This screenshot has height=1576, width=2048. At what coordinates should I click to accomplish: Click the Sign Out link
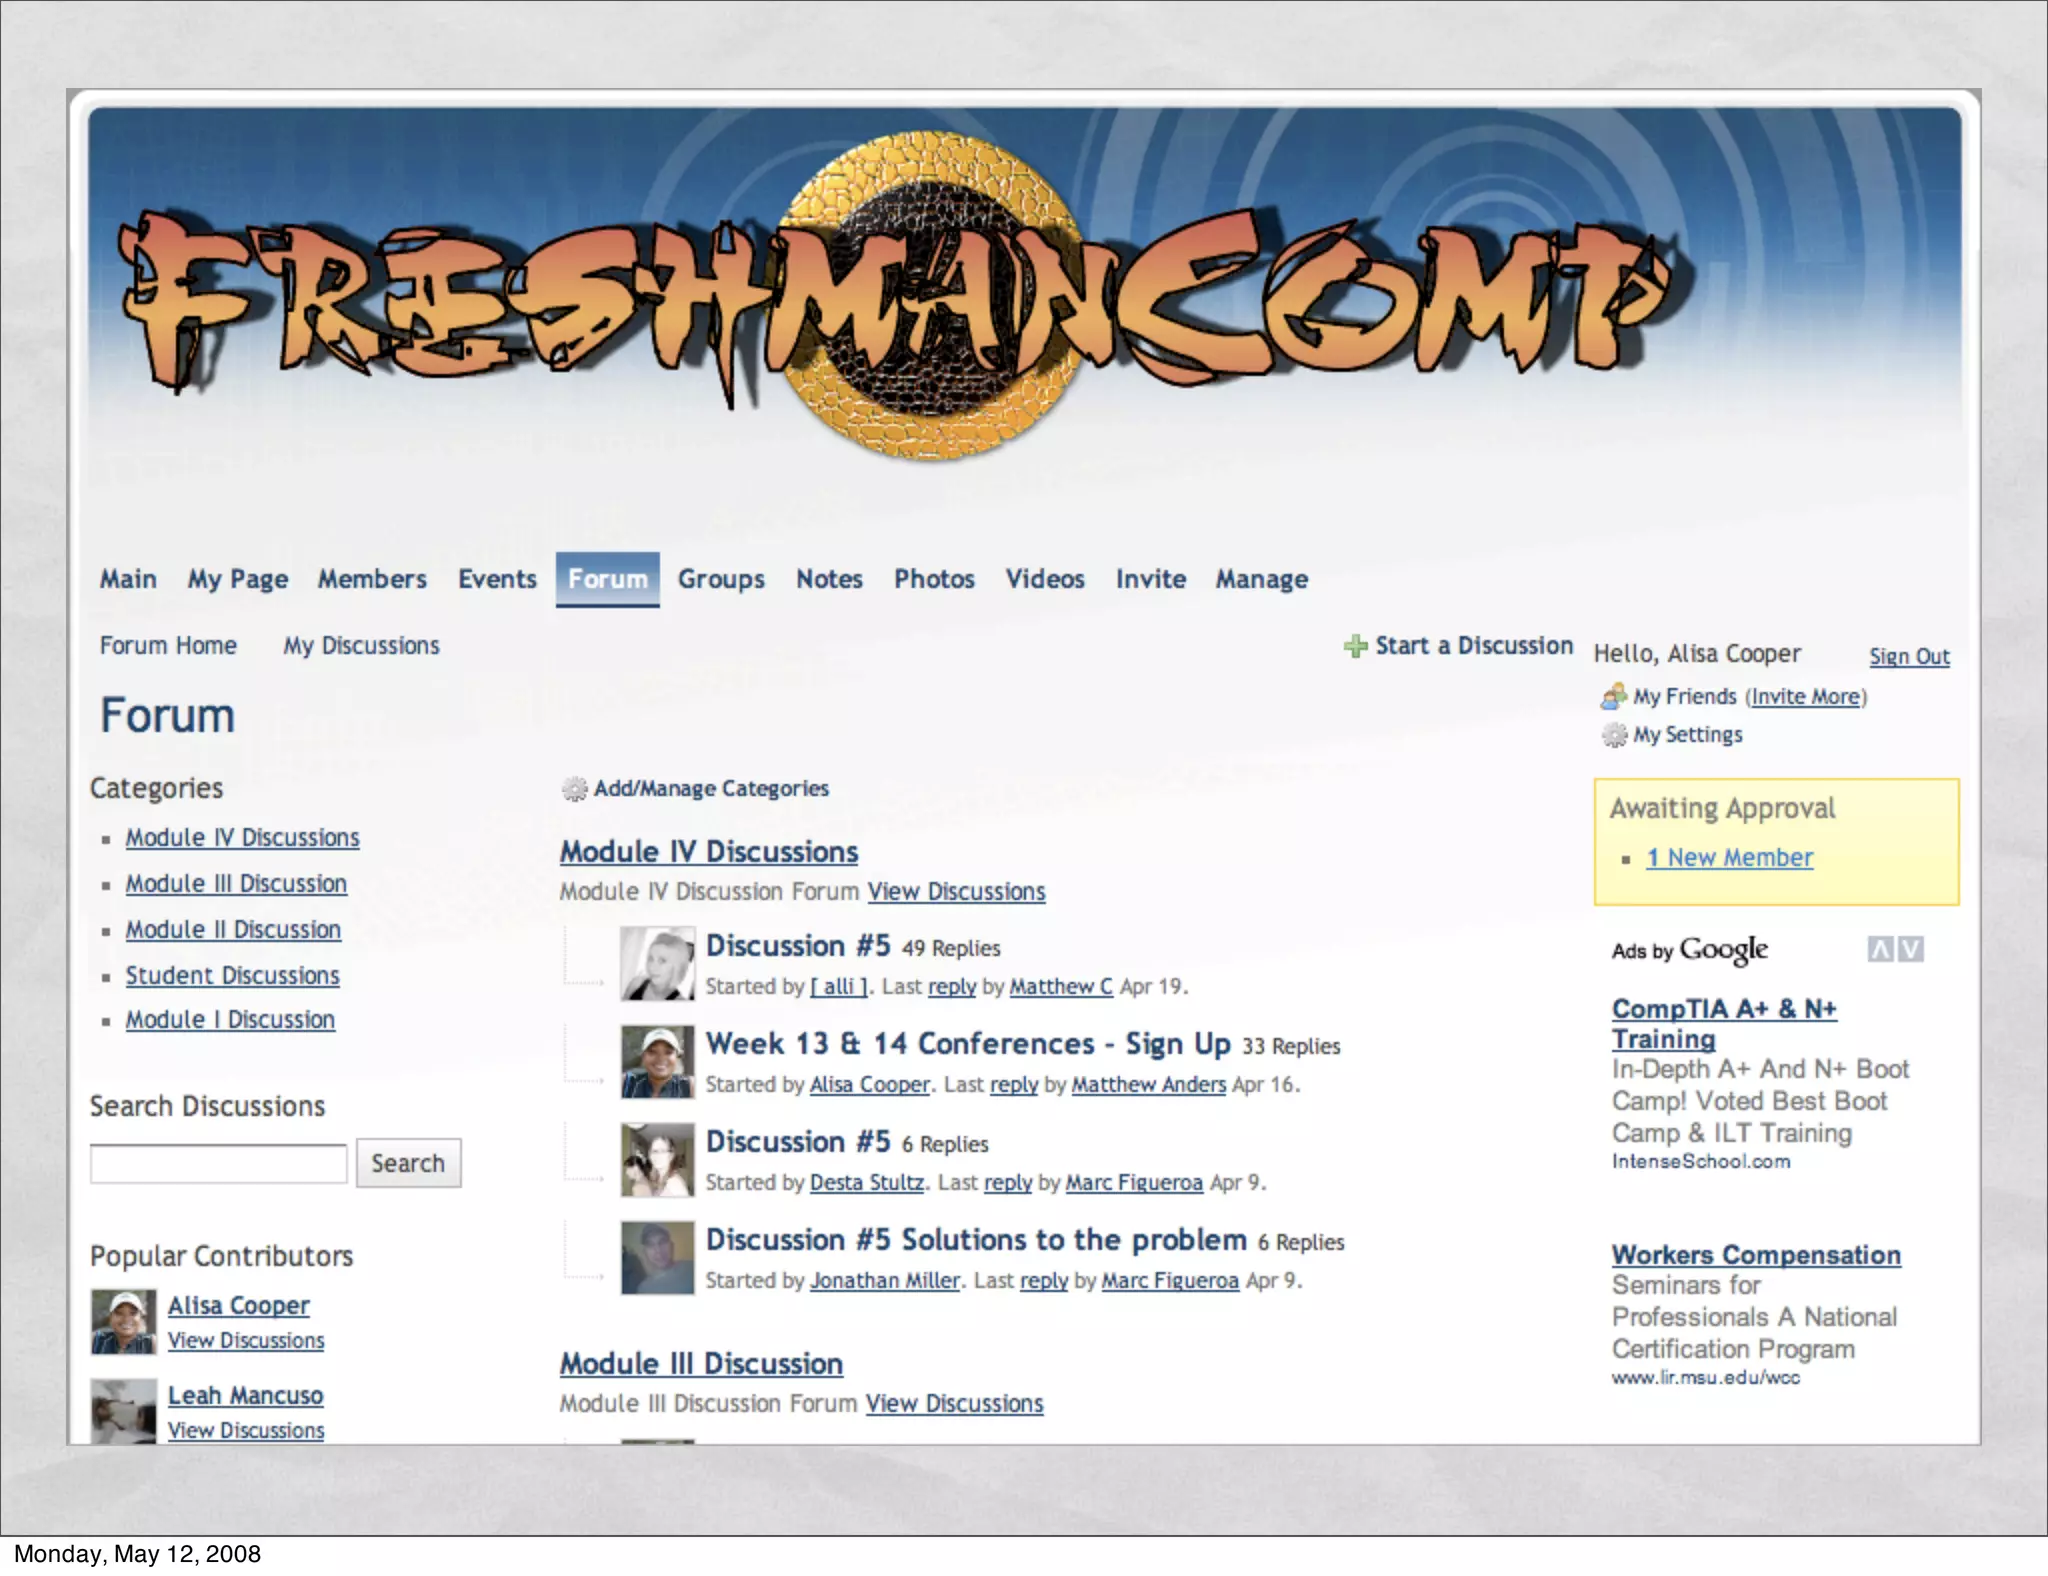[x=1908, y=656]
